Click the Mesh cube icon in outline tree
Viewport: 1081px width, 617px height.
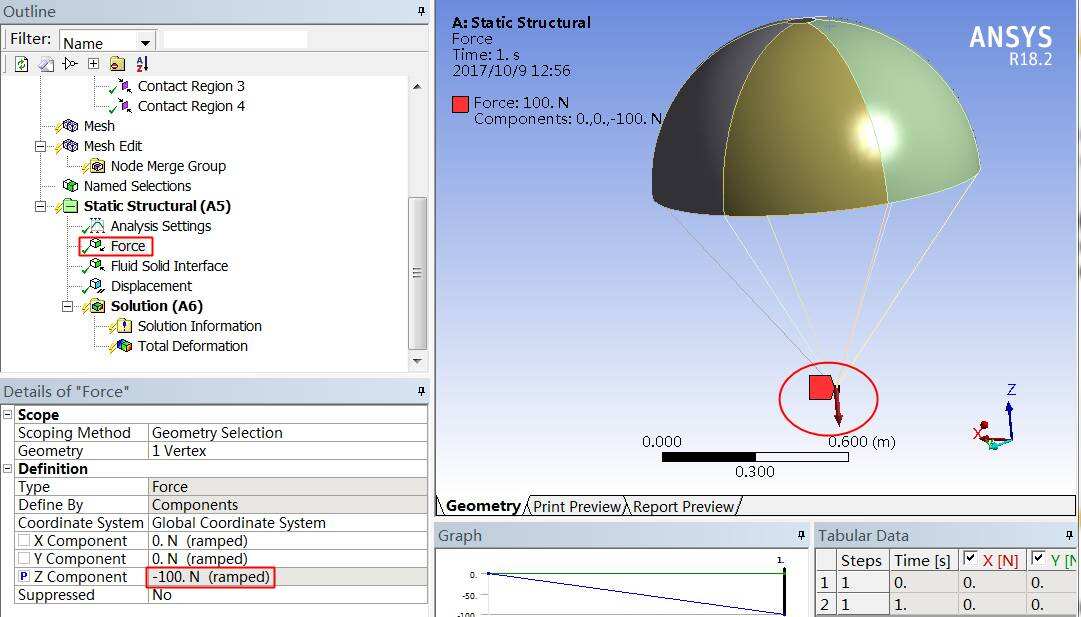coord(70,126)
